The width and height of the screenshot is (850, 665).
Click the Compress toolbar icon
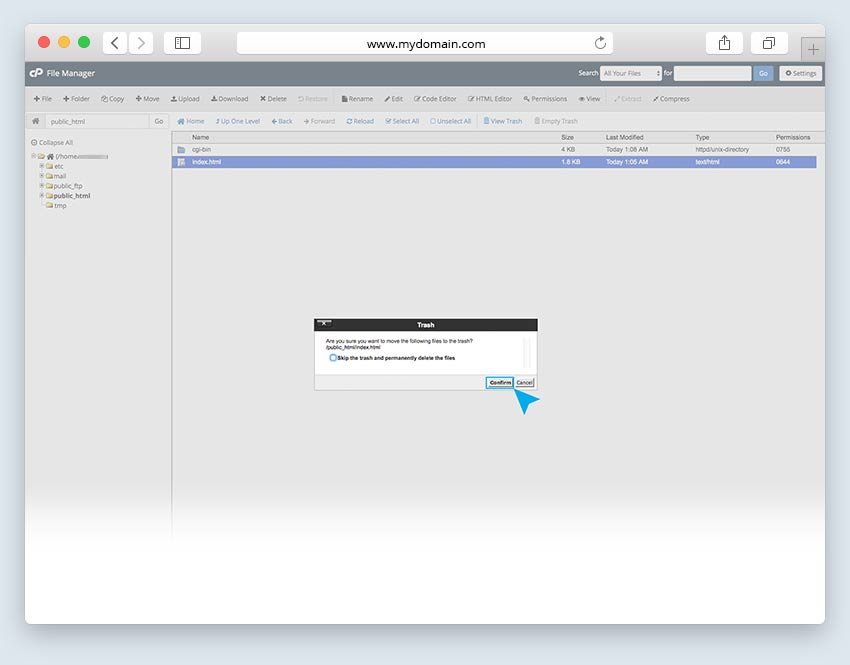pyautogui.click(x=671, y=99)
